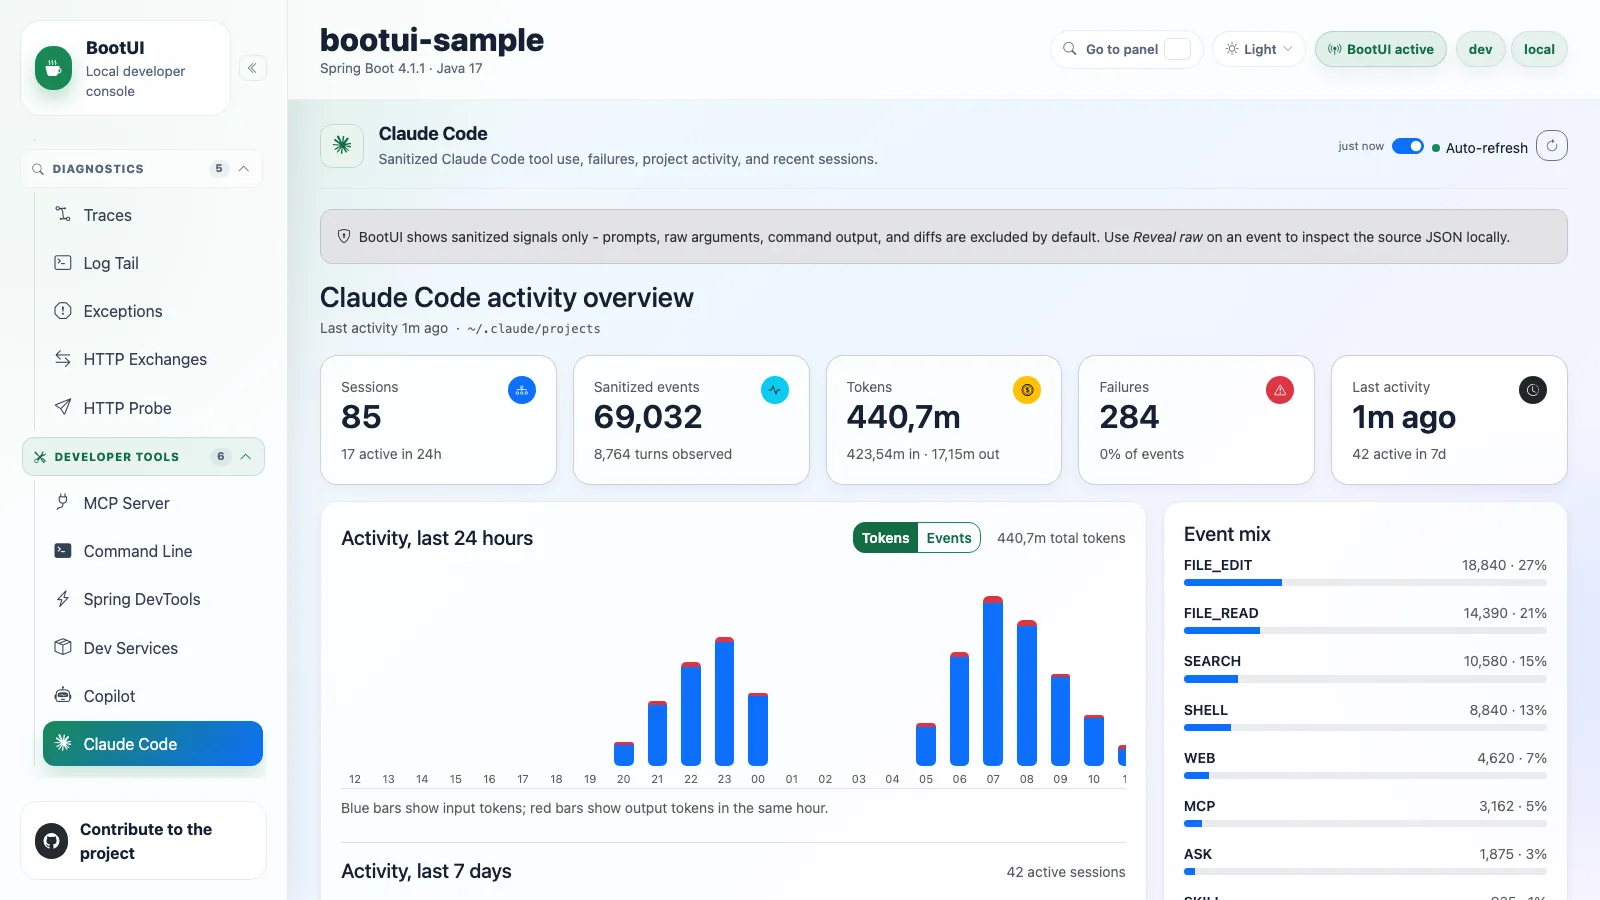Viewport: 1600px width, 900px height.
Task: Click the Command Line terminal icon
Action: coord(63,551)
